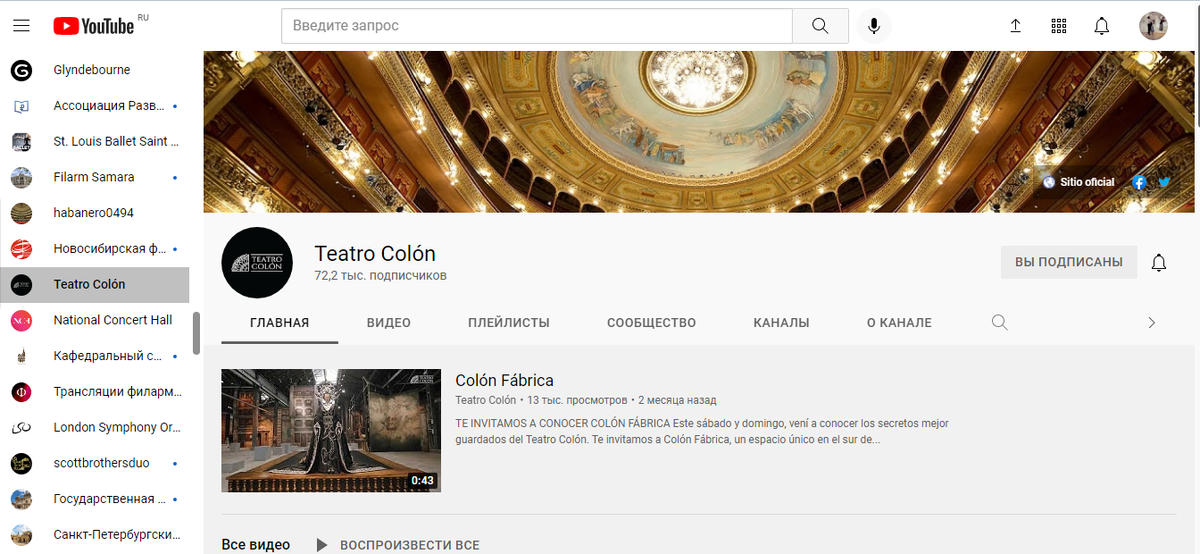1200x554 pixels.
Task: Click the Трансляции филармонии channel avatar
Action: tap(21, 391)
